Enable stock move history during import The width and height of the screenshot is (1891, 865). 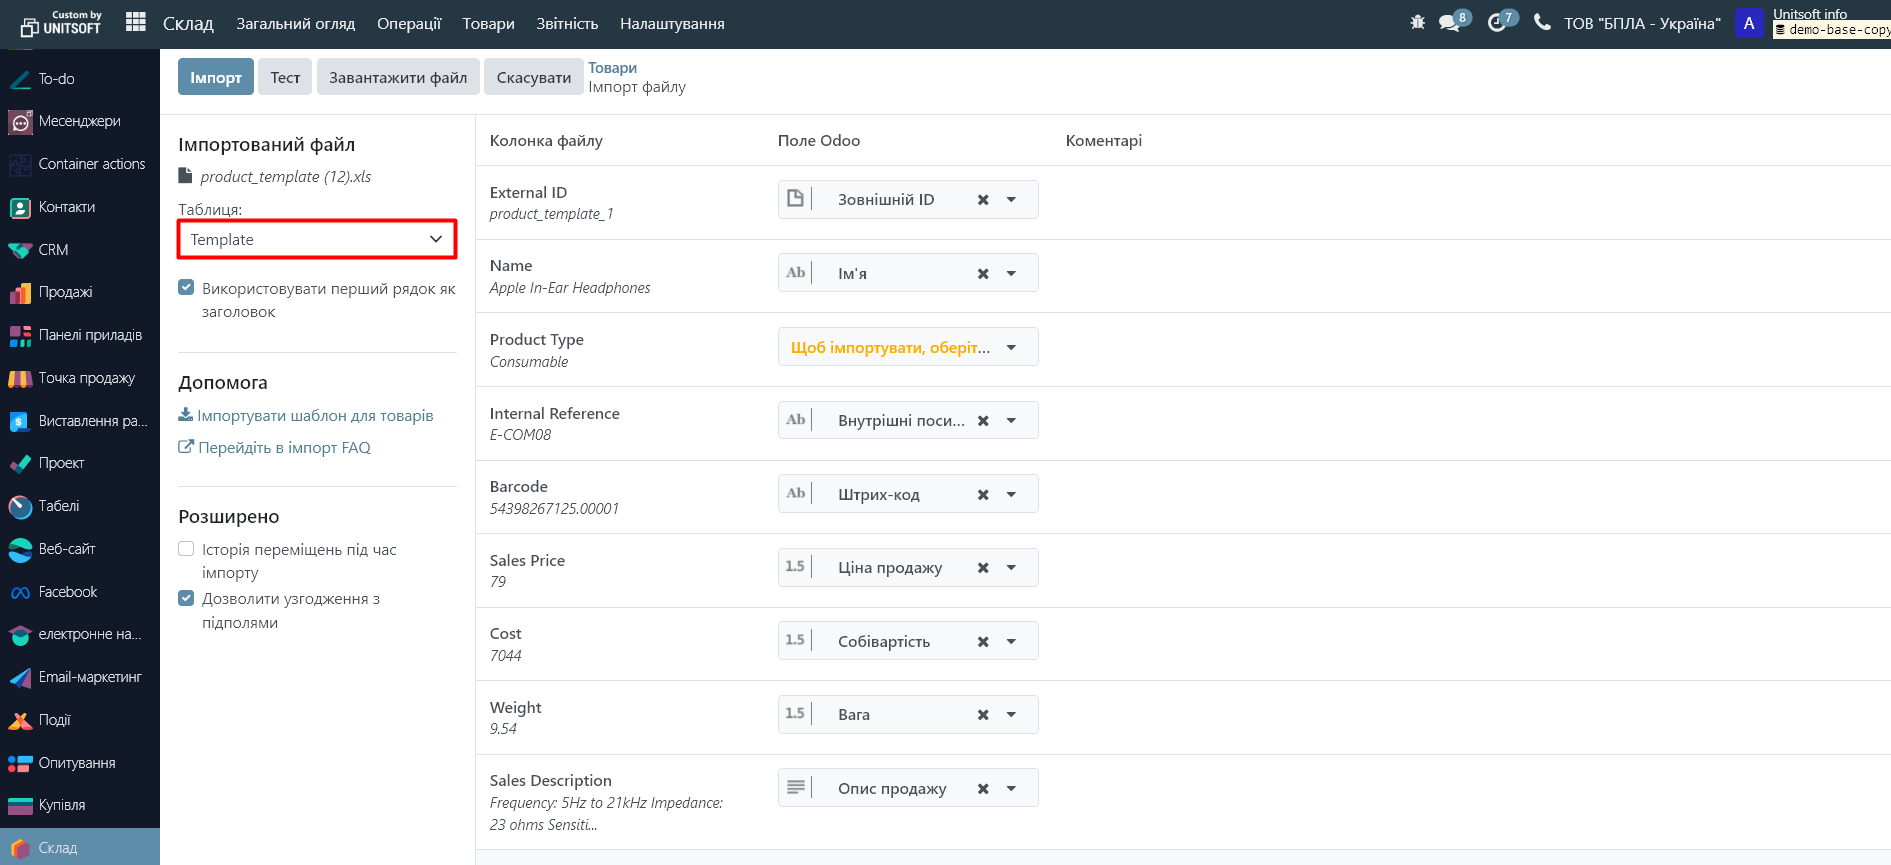click(186, 549)
